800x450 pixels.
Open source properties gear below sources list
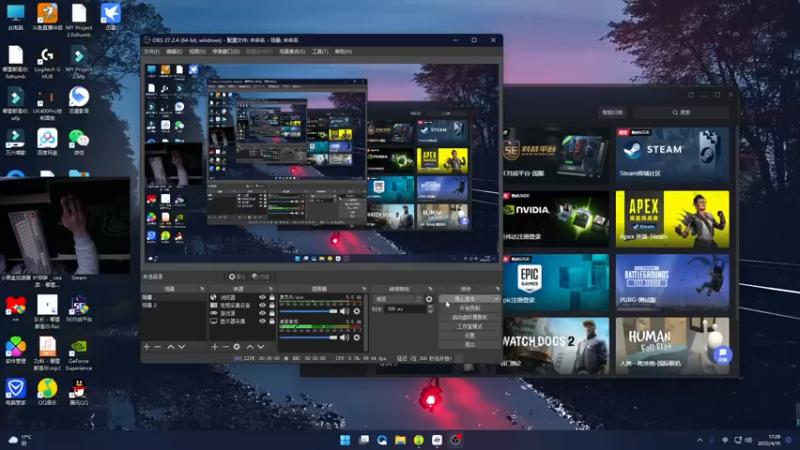(237, 347)
